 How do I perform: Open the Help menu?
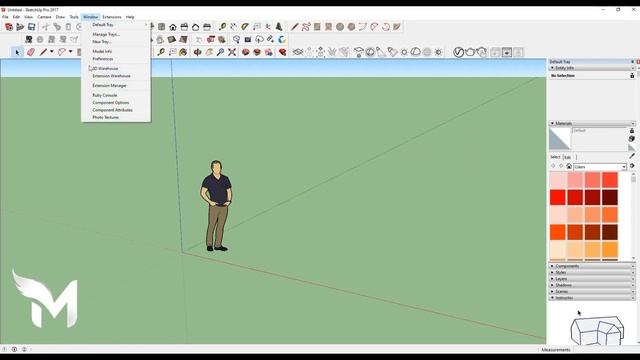130,17
